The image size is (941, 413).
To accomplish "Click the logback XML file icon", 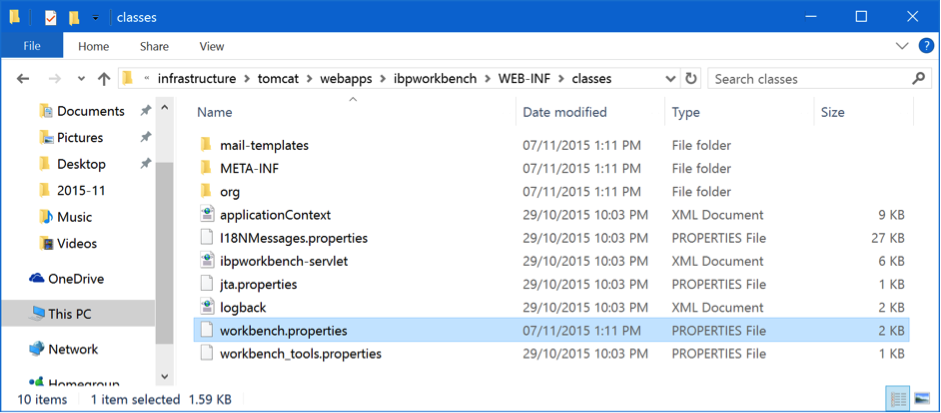I will click(x=206, y=307).
